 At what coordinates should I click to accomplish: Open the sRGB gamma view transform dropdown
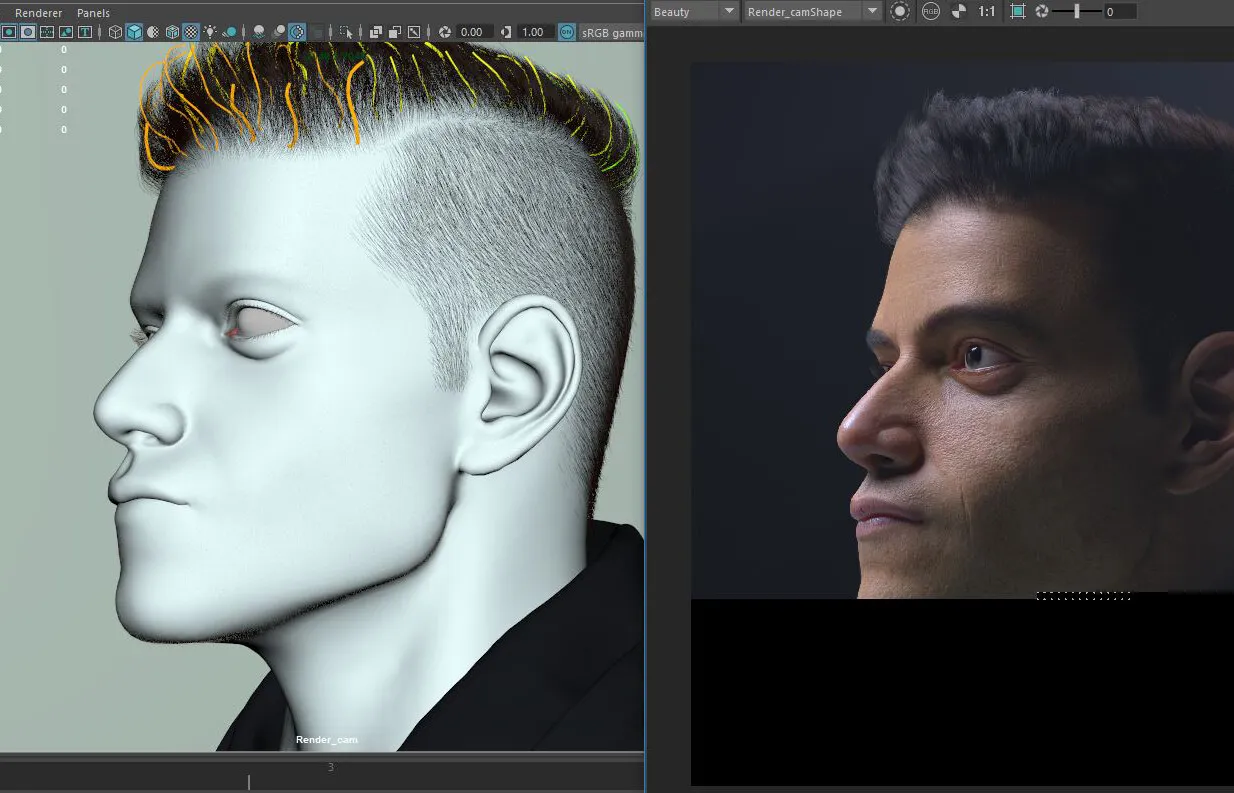point(612,32)
